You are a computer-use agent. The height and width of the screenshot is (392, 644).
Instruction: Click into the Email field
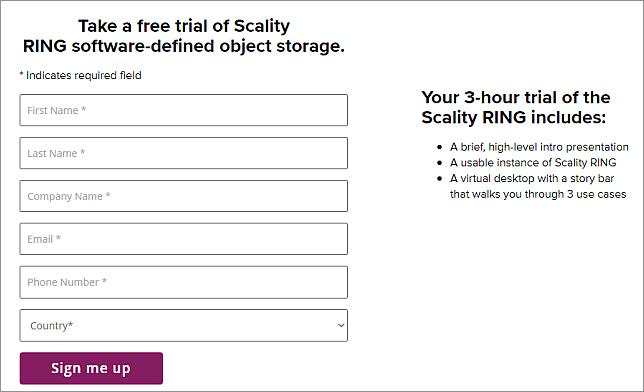click(184, 239)
